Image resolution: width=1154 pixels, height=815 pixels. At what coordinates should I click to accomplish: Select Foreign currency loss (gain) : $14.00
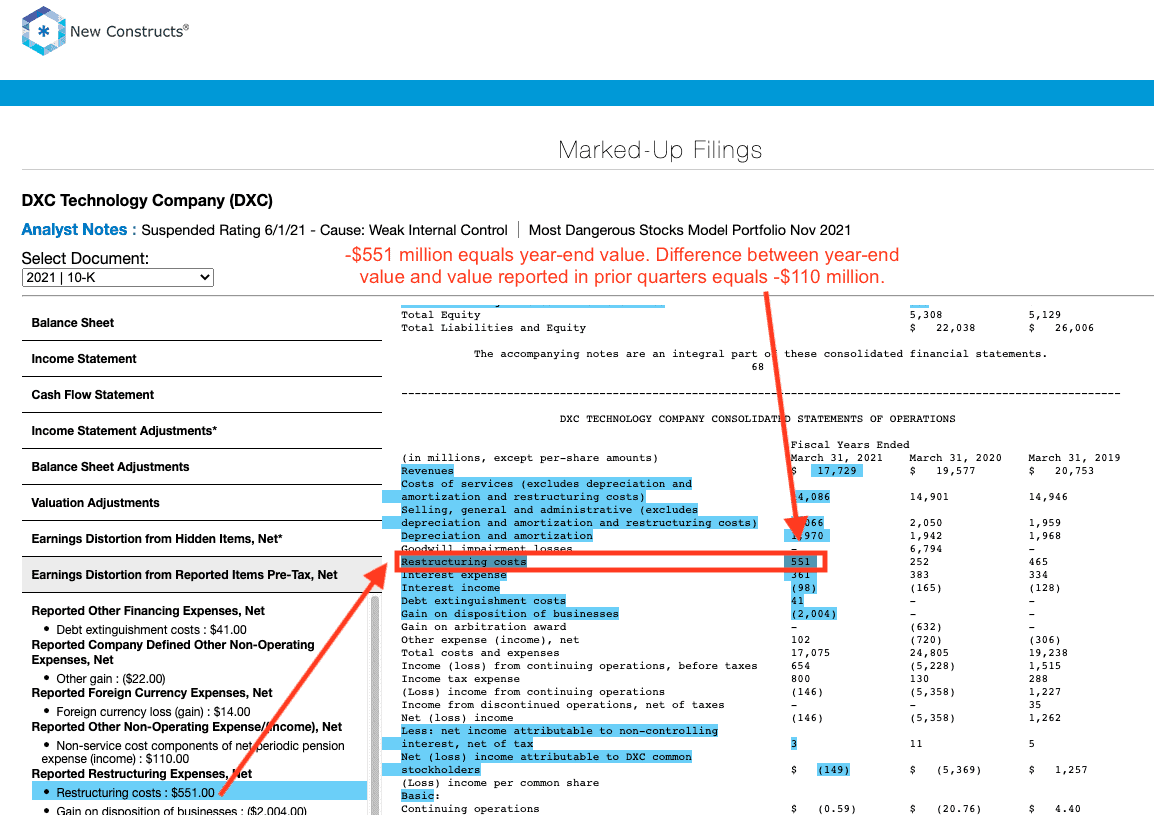pos(153,712)
